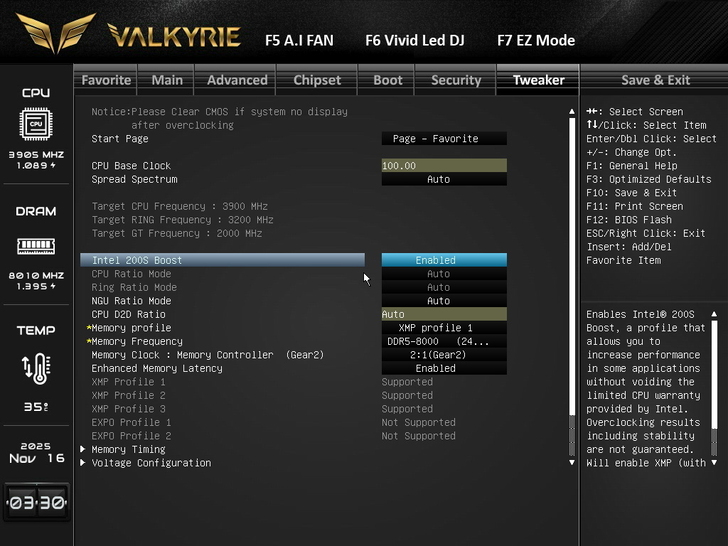
Task: Click the main settings list scrollbar thumb
Action: pyautogui.click(x=572, y=267)
